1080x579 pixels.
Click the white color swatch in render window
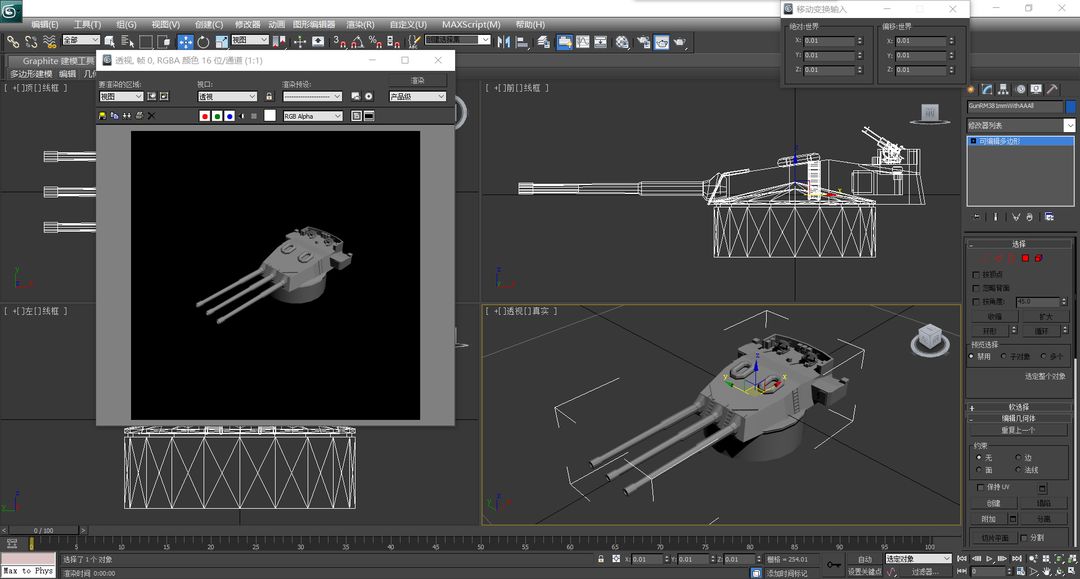tap(270, 116)
